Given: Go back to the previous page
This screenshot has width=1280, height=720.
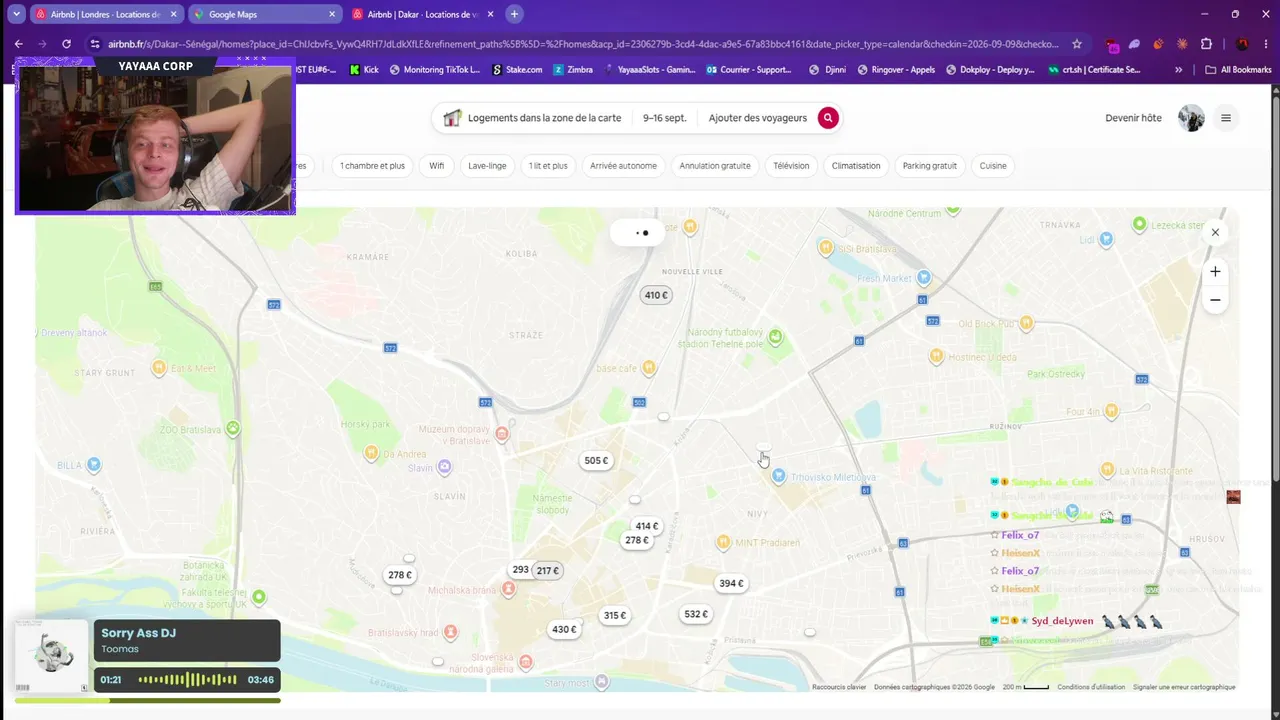Looking at the screenshot, I should (x=18, y=44).
